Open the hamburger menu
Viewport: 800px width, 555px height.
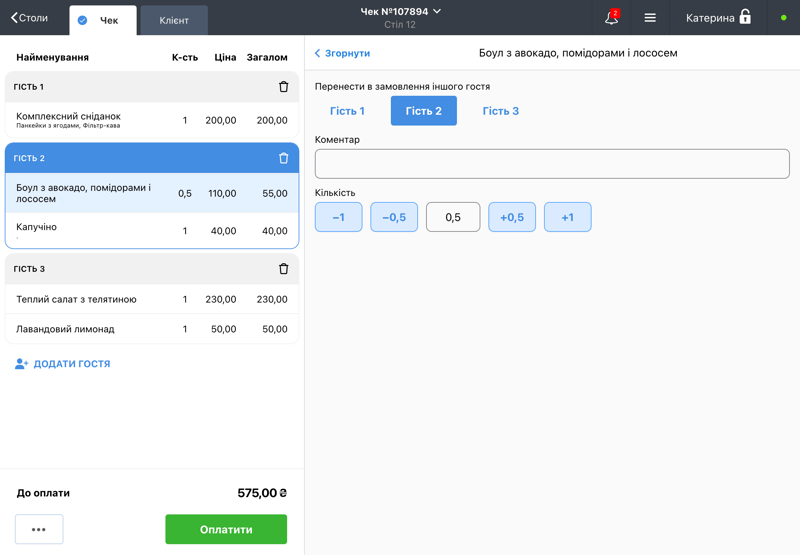pos(650,18)
